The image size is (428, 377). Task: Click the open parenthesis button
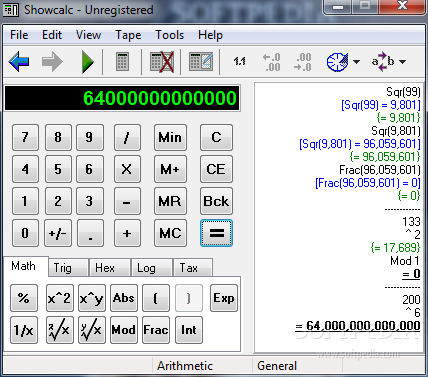point(156,298)
